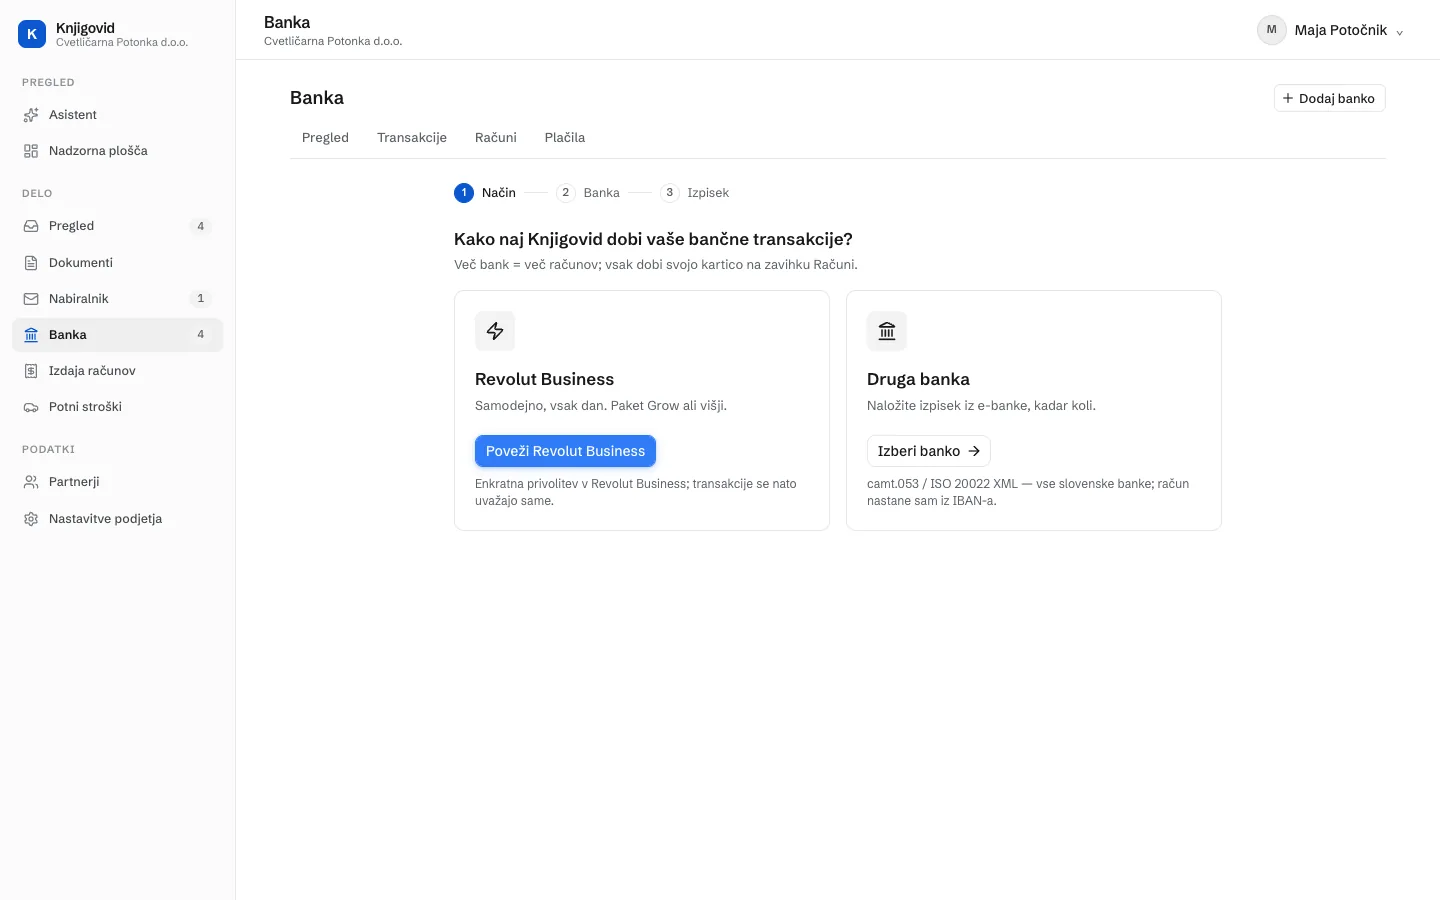Click the Izdaja računov invoice icon
This screenshot has width=1440, height=900.
31,371
